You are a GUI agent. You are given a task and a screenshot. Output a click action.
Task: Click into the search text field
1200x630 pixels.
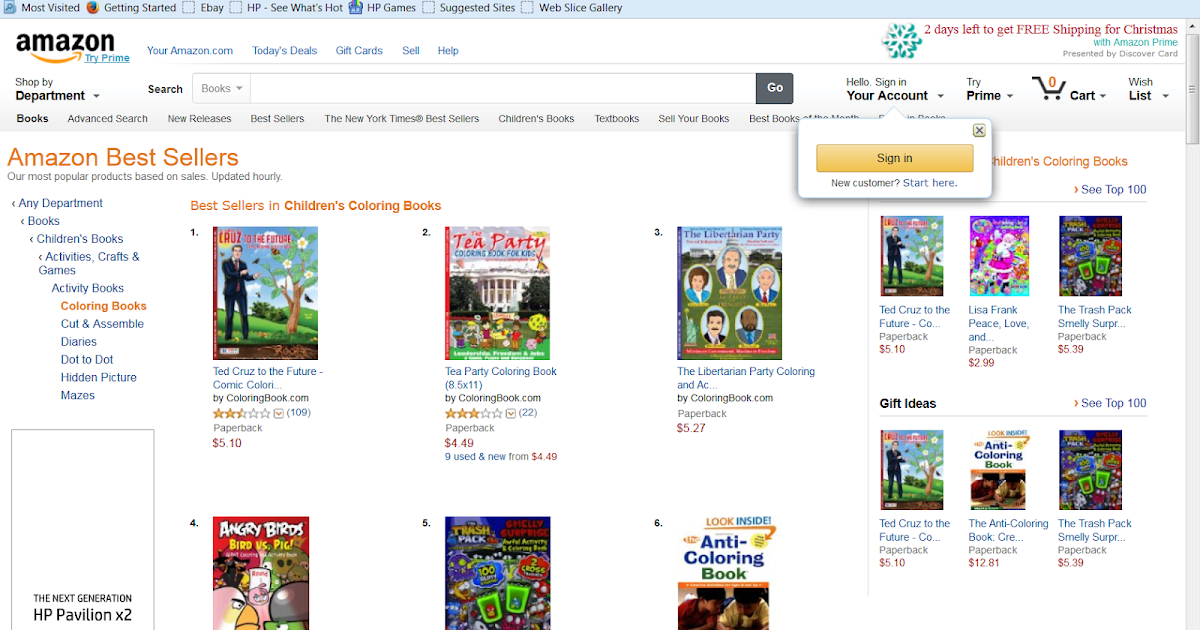pyautogui.click(x=503, y=88)
